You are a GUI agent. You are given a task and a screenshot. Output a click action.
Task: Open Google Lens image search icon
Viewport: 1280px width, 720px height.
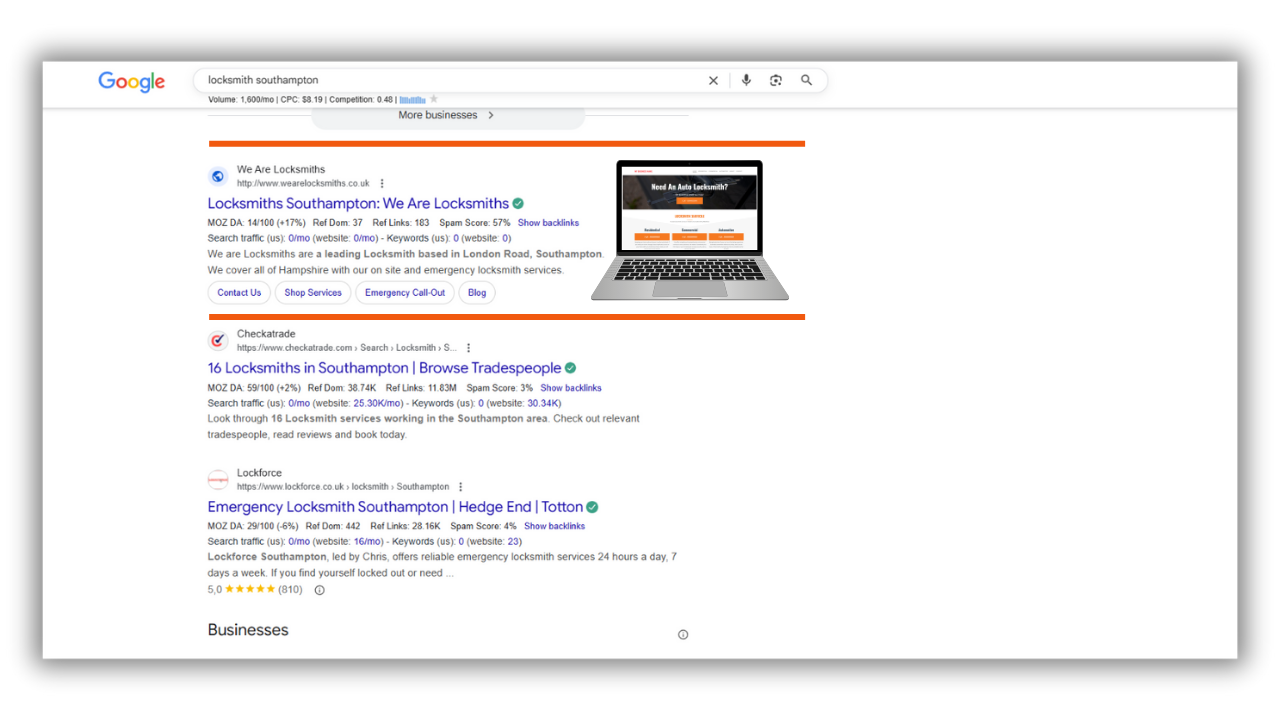[776, 81]
